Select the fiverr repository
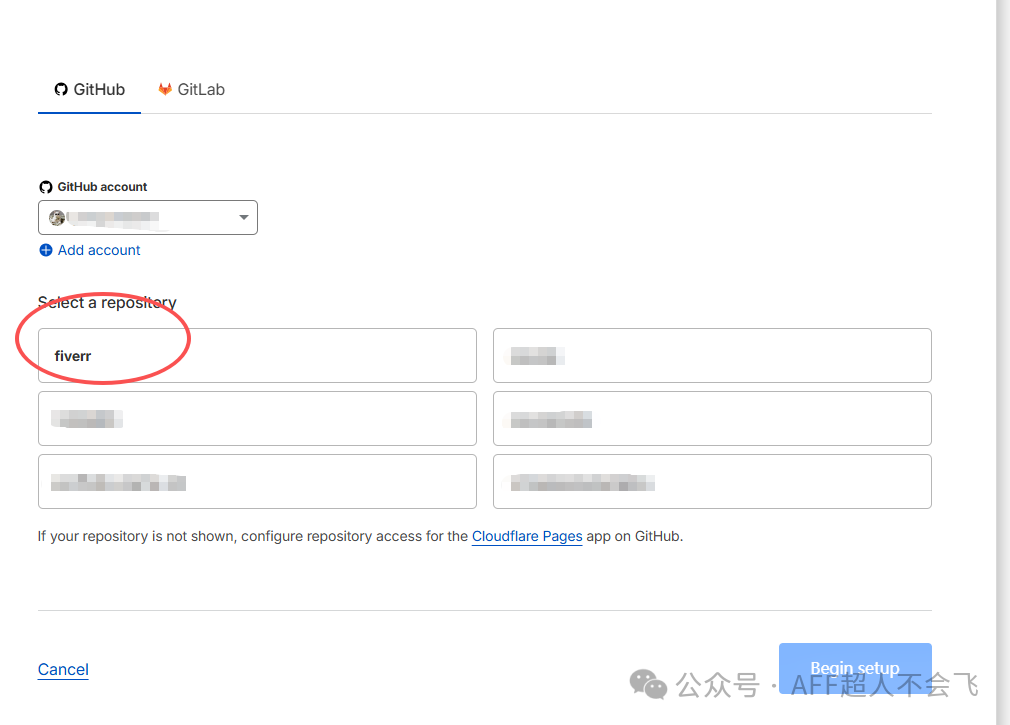Screen dimensions: 1010x725 [x=257, y=355]
